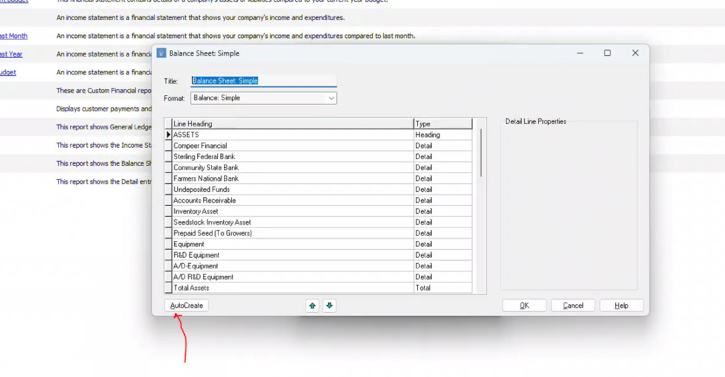Click the Line Heading column header
The width and height of the screenshot is (725, 377).
pyautogui.click(x=293, y=124)
